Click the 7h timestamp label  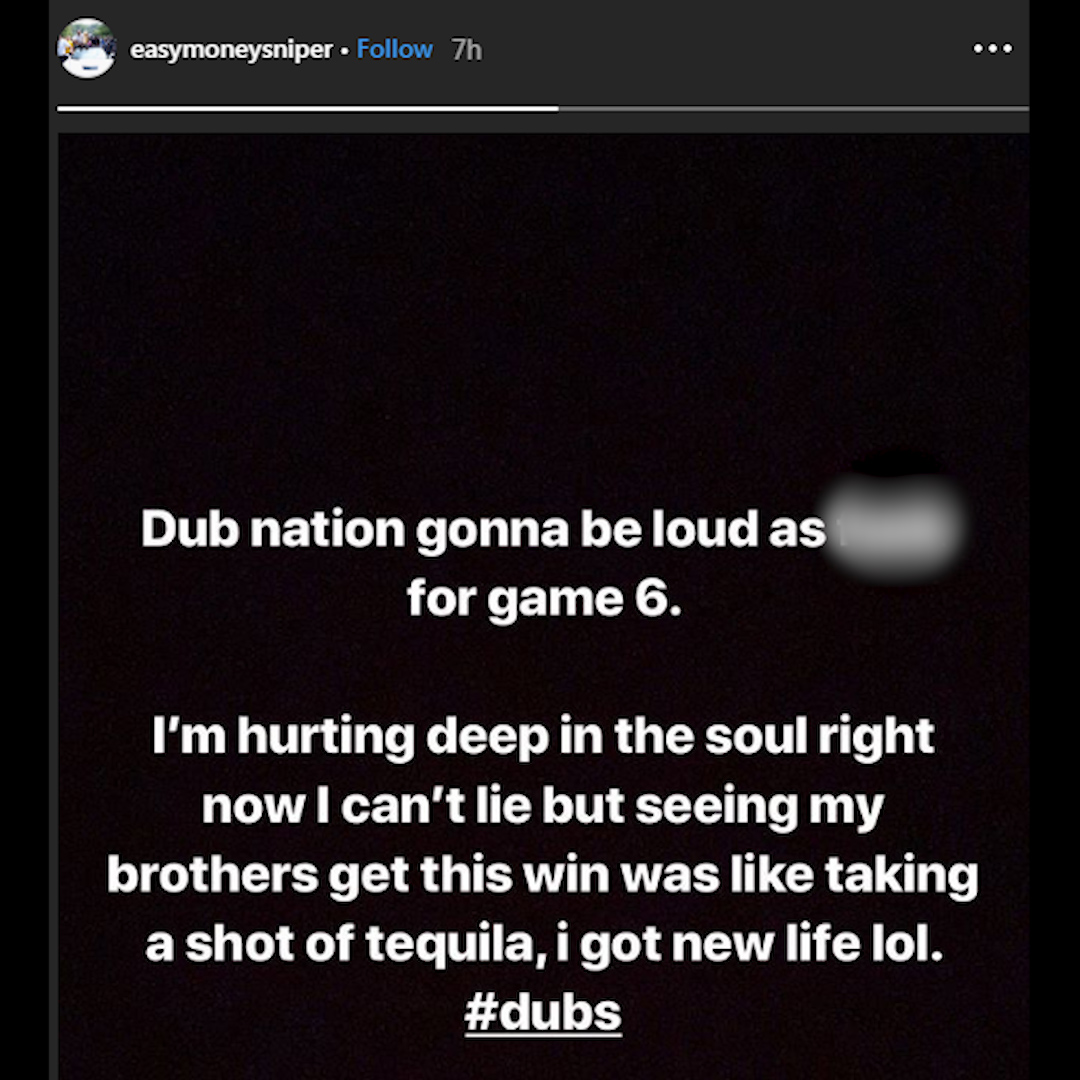[465, 48]
